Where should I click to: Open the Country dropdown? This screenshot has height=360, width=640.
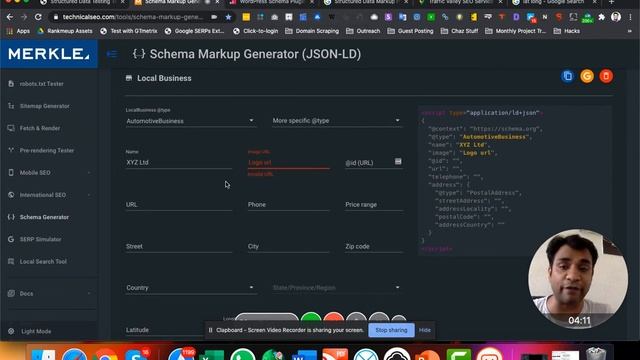click(190, 288)
